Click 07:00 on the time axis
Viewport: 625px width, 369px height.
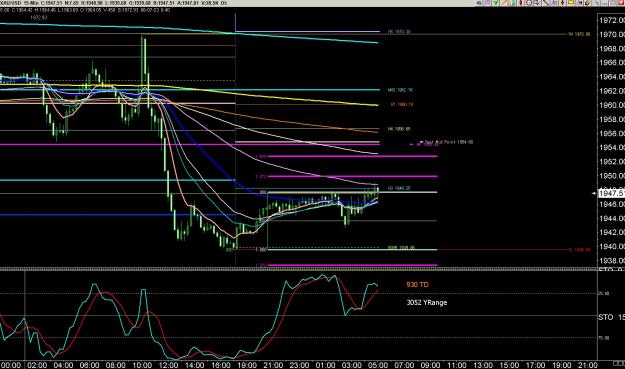pos(404,365)
